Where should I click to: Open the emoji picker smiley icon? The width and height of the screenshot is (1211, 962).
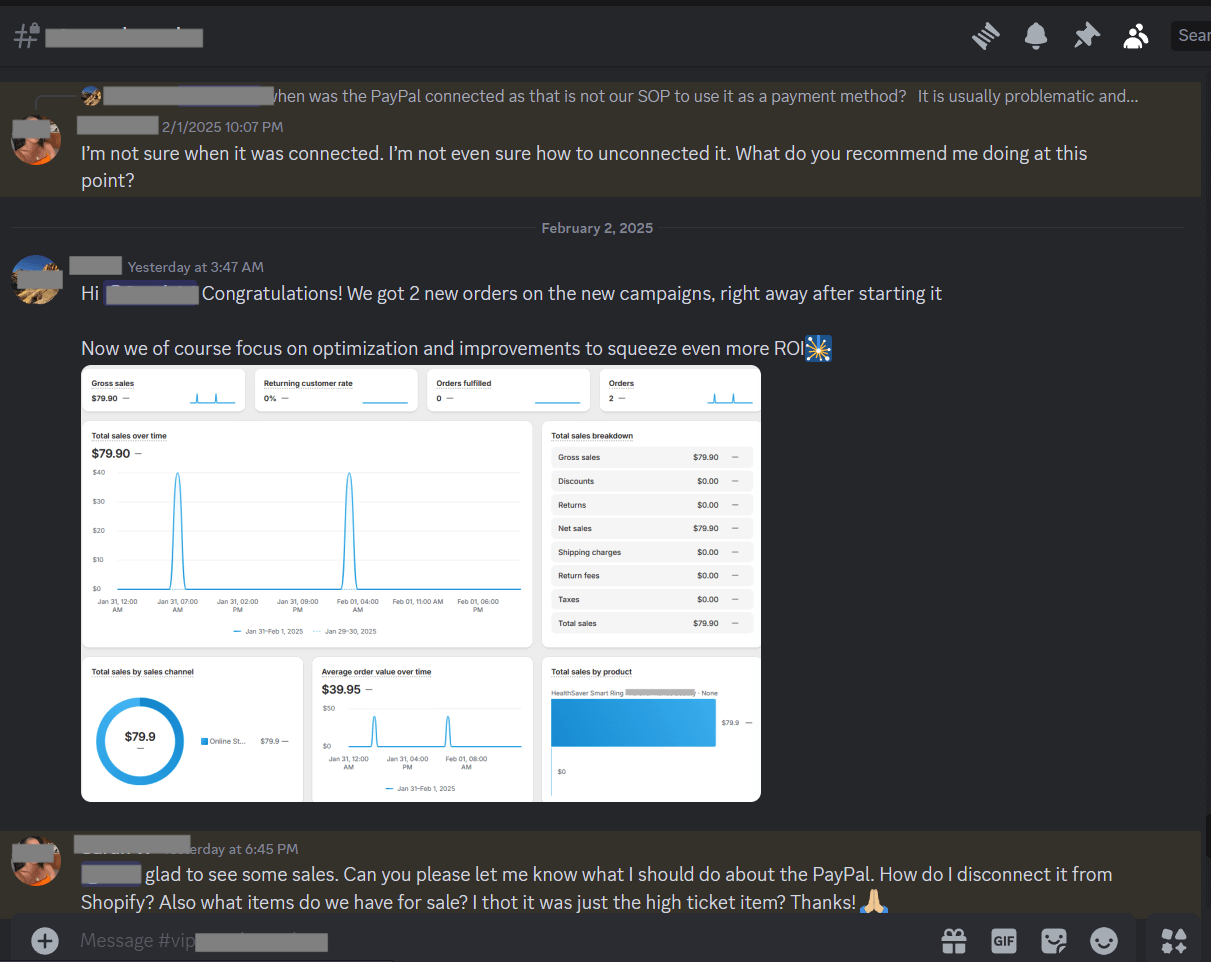point(1104,940)
